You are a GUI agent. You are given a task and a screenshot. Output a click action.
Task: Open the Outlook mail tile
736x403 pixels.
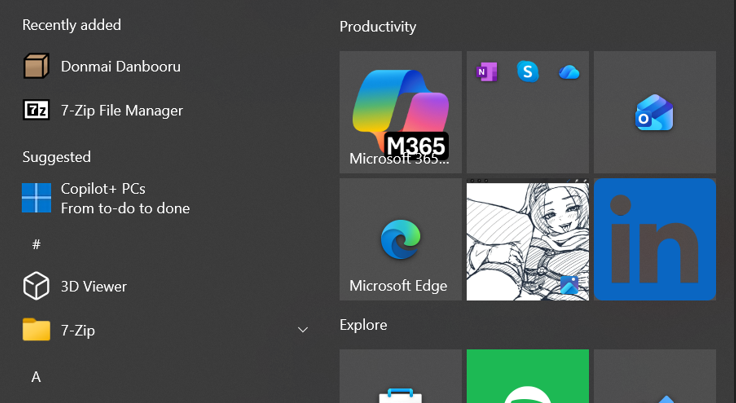pyautogui.click(x=655, y=113)
